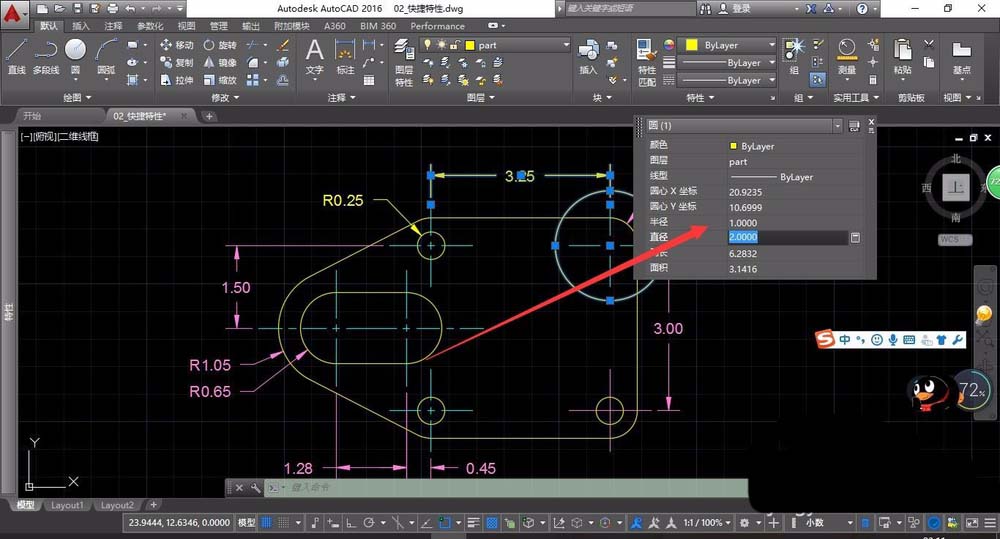Toggle layer lock icon in layer dropdown

coord(455,45)
